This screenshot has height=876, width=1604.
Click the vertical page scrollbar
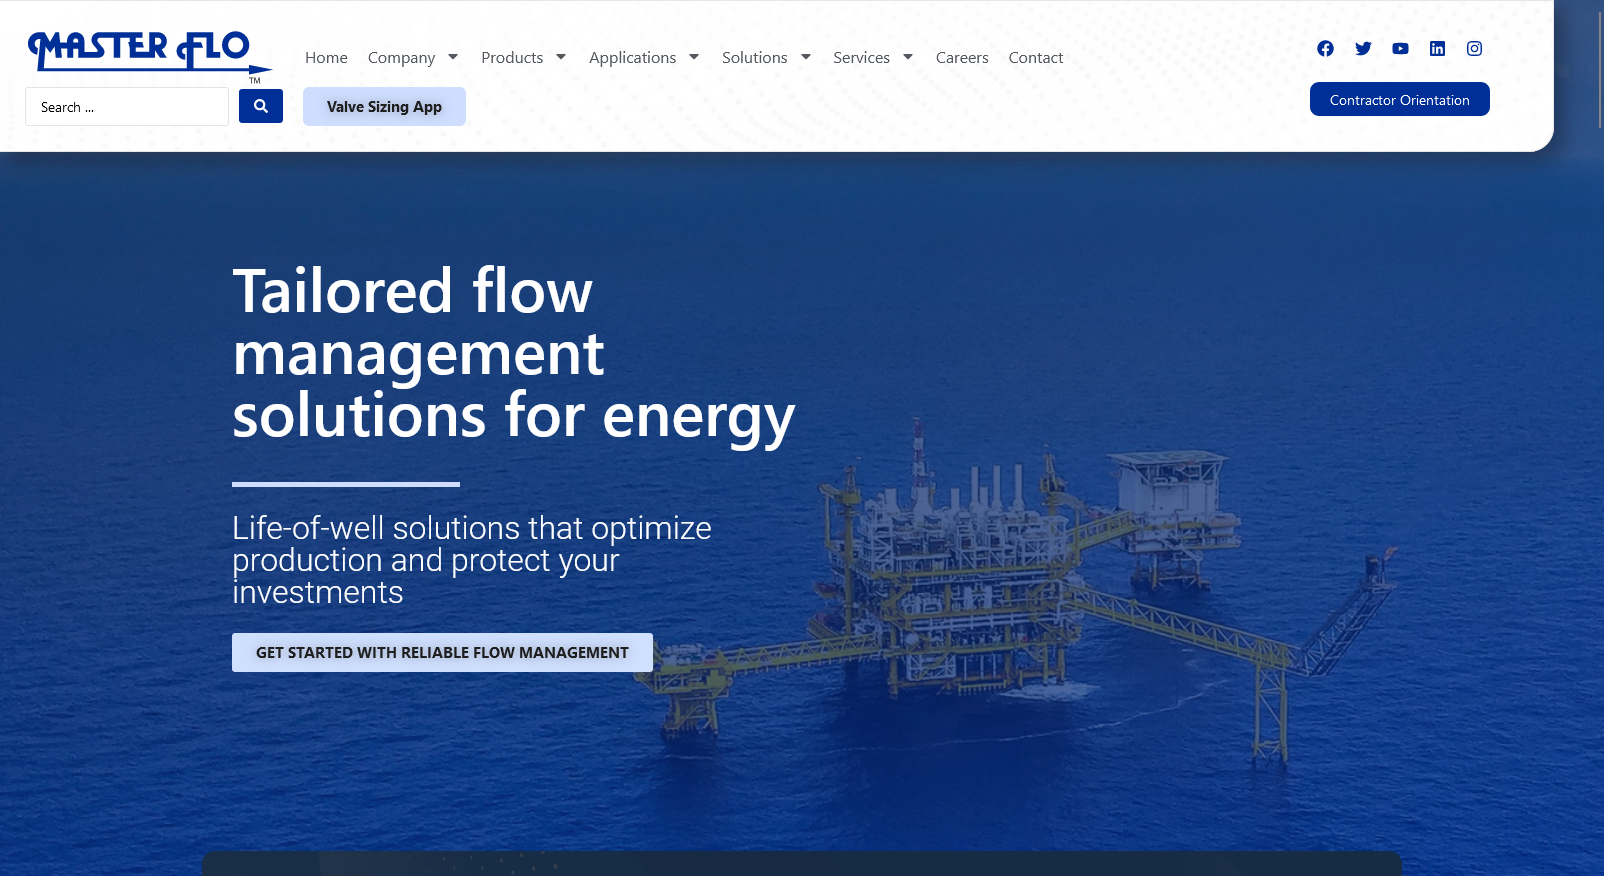pos(1598,70)
